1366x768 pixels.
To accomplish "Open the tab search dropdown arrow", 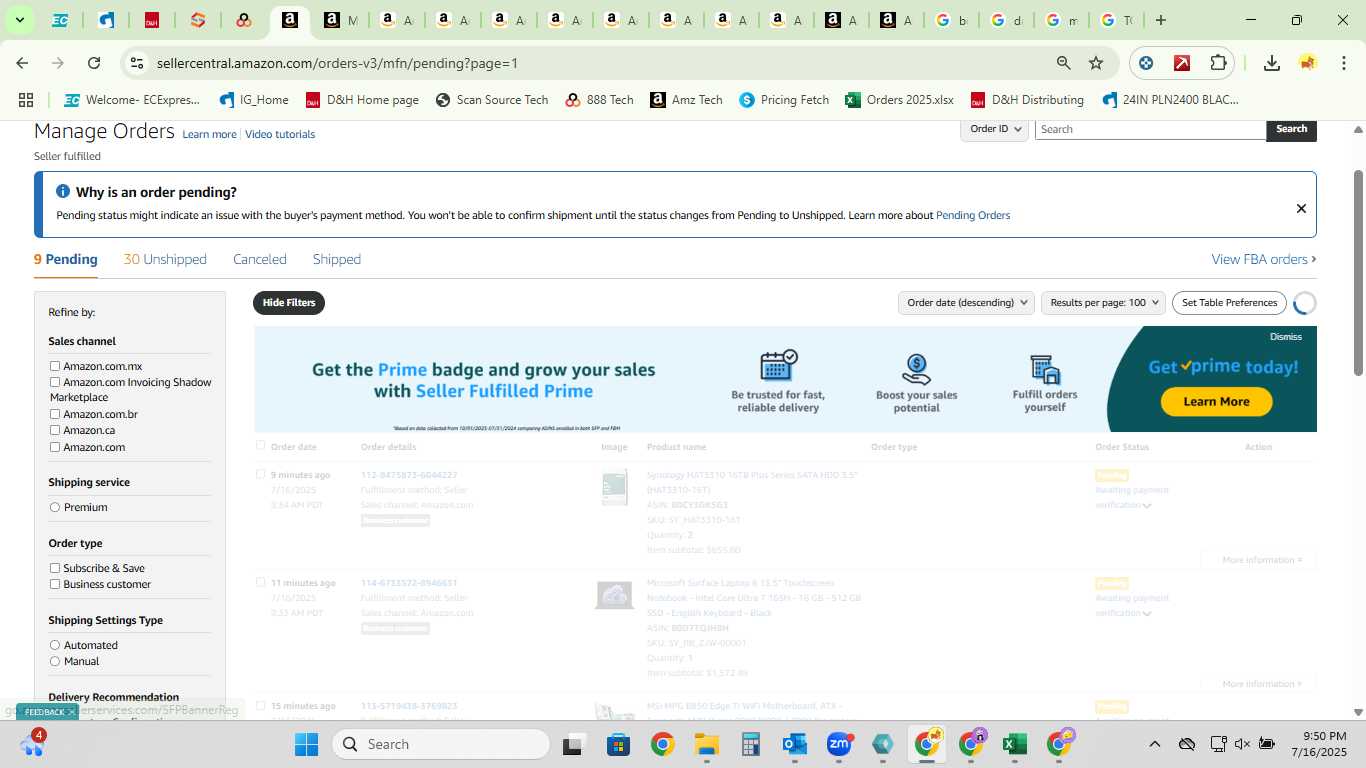I will [19, 20].
